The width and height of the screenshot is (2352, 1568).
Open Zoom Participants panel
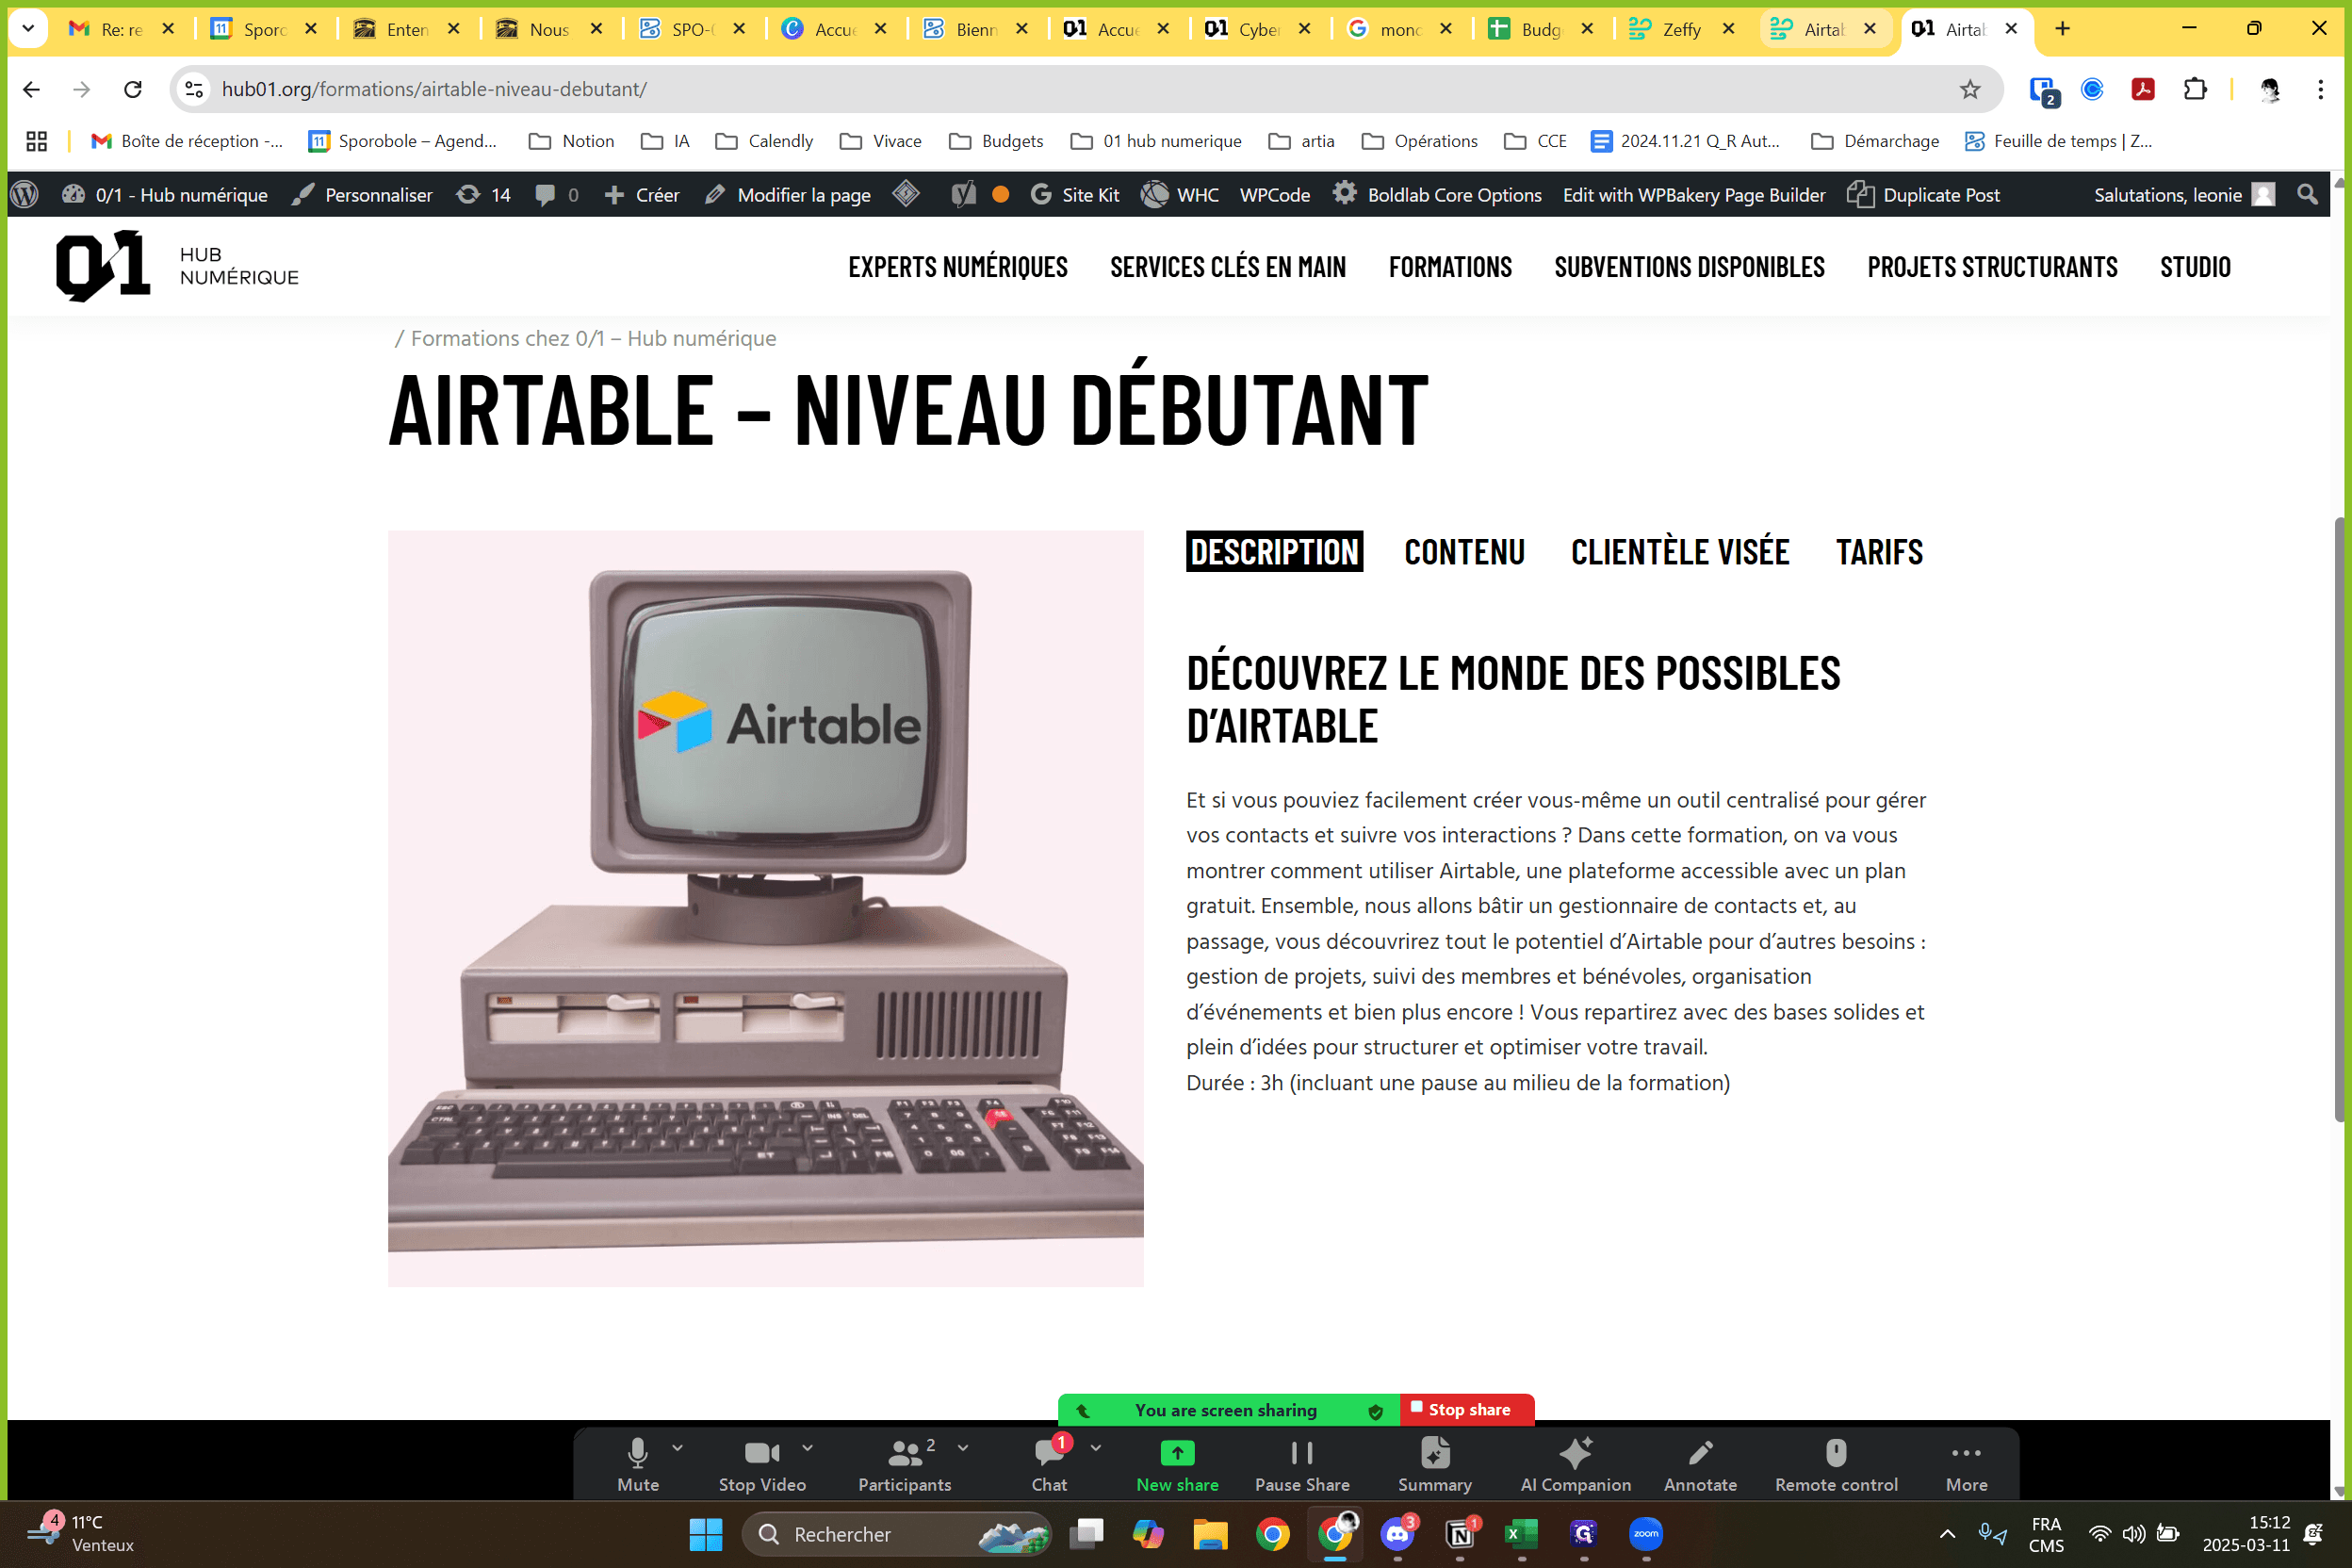[905, 1465]
